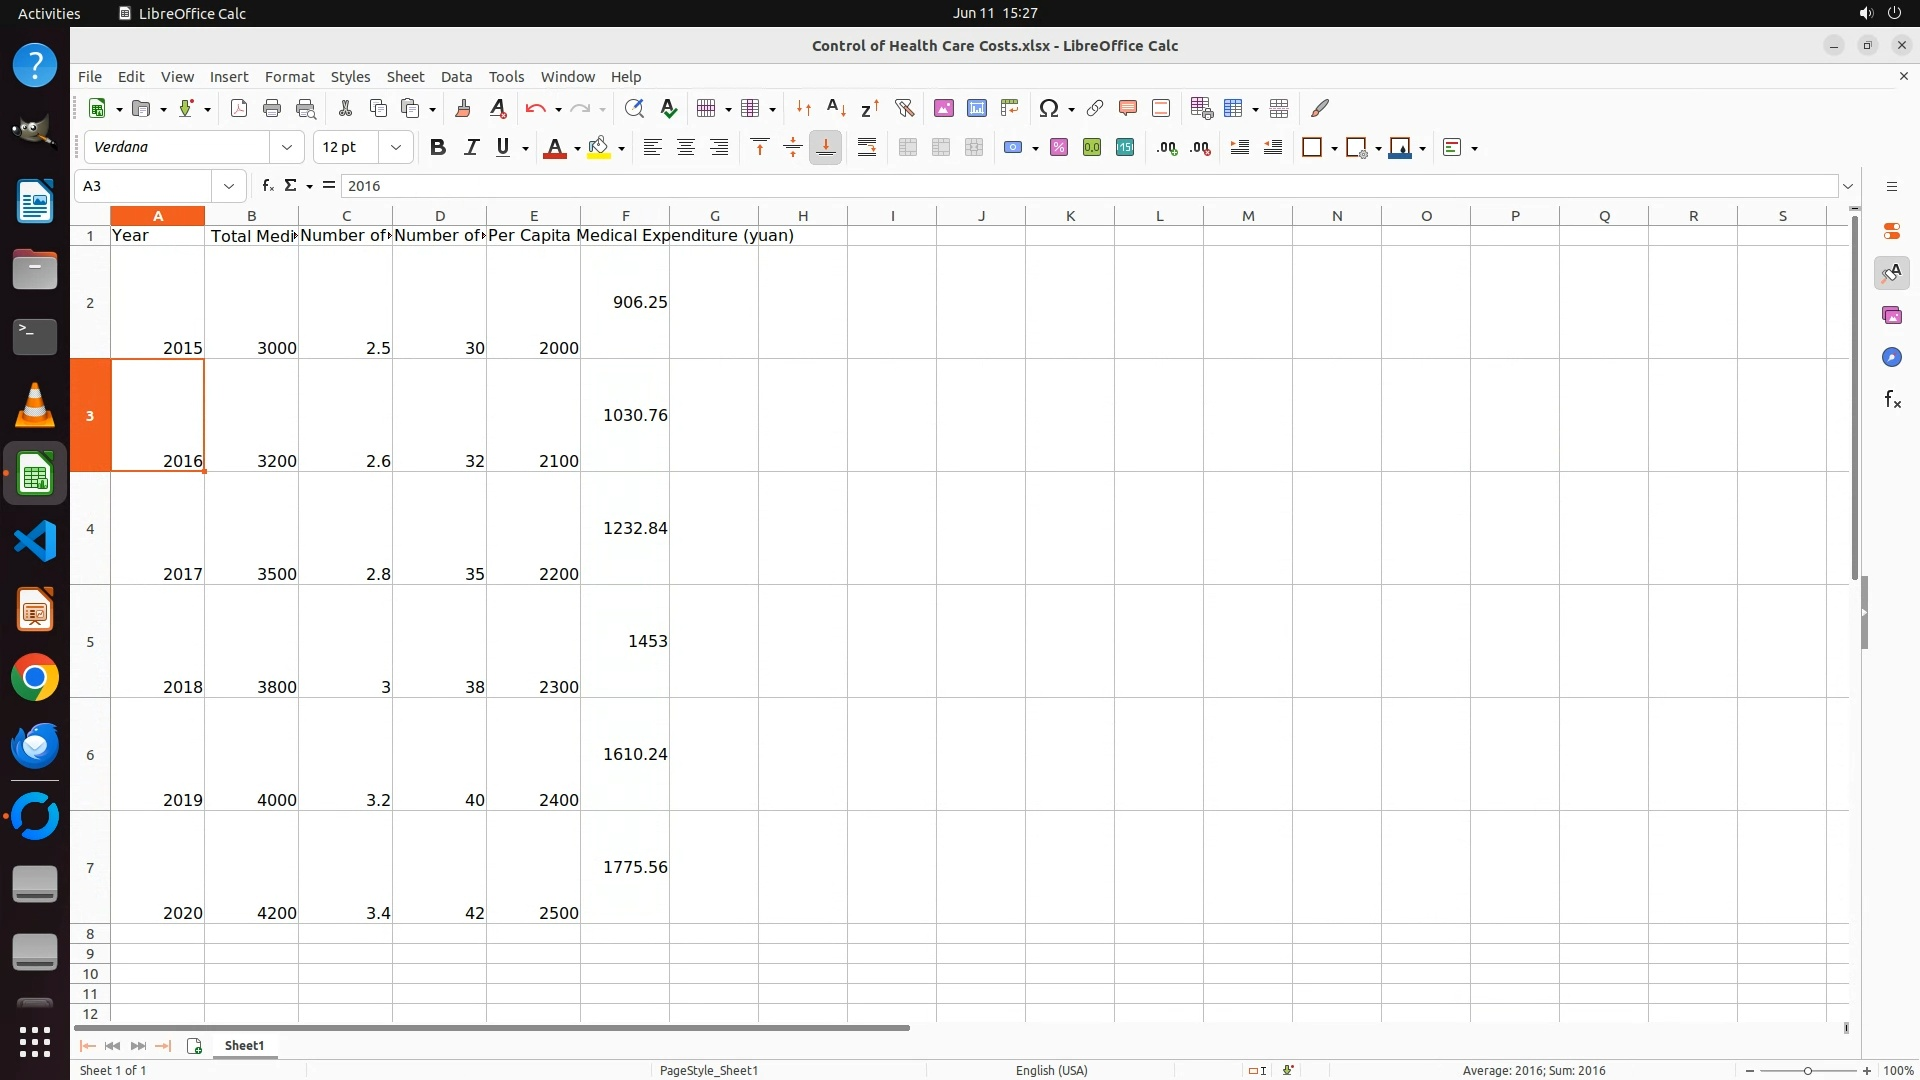The height and width of the screenshot is (1080, 1920).
Task: Open the Insert Special Character icon
Action: pos(1048,108)
